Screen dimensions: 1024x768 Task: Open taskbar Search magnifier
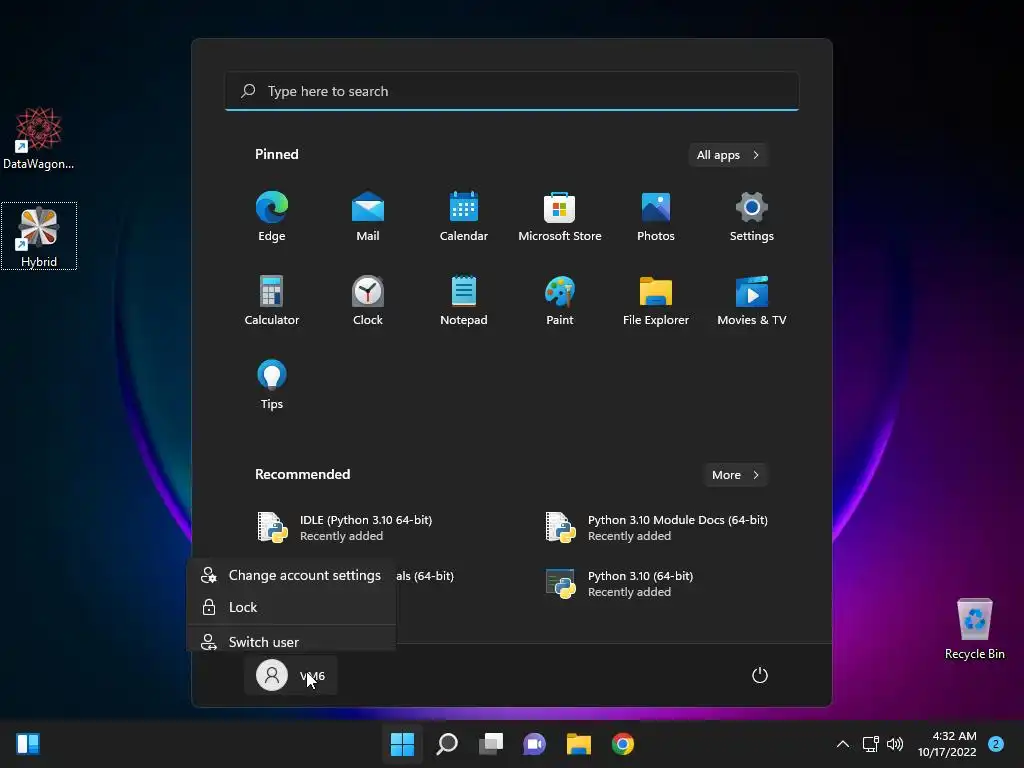[x=447, y=744]
